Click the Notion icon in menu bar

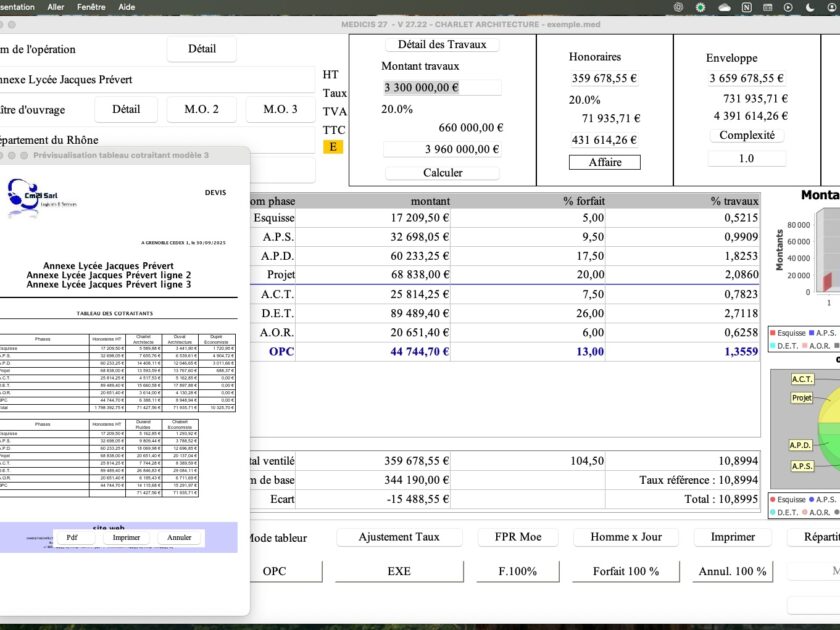(746, 8)
